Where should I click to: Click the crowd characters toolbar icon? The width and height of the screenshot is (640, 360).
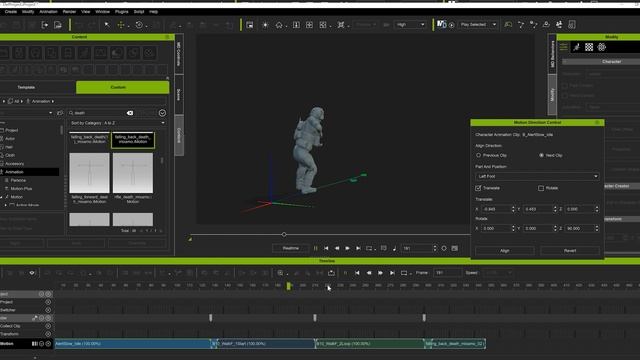(x=559, y=25)
